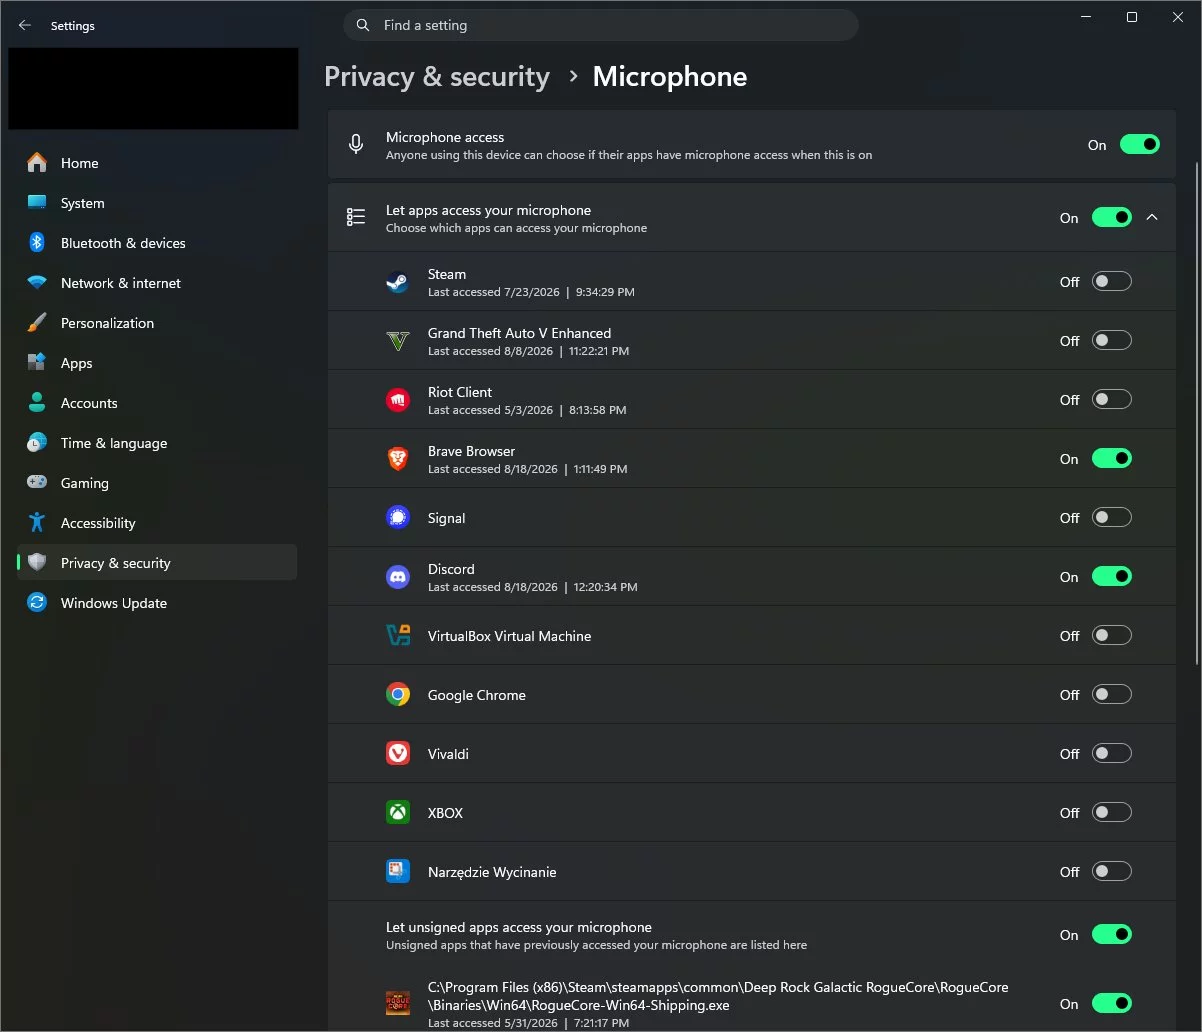Go to System settings
Image resolution: width=1202 pixels, height=1032 pixels.
(x=157, y=203)
